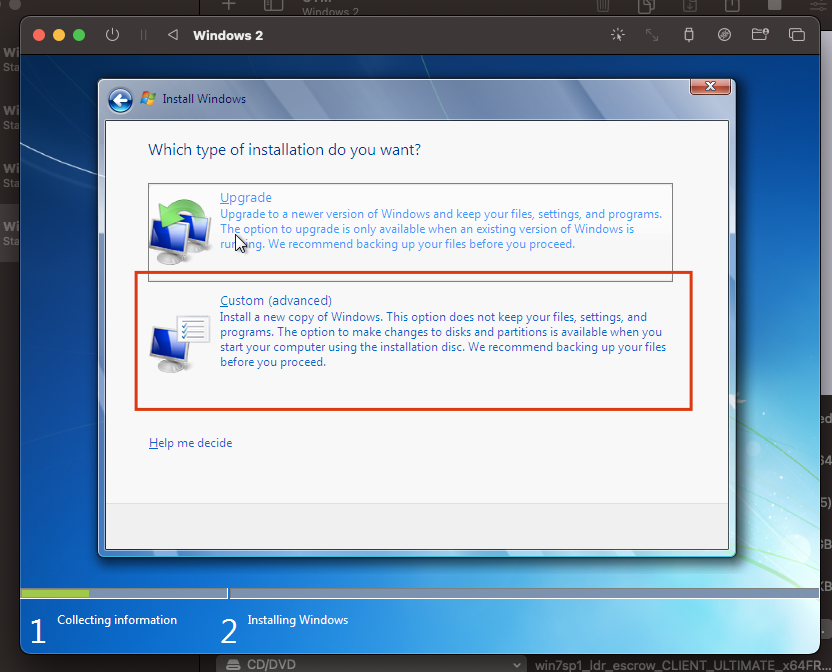This screenshot has height=672, width=832.
Task: Click the Custom option's description paragraph
Action: [443, 339]
